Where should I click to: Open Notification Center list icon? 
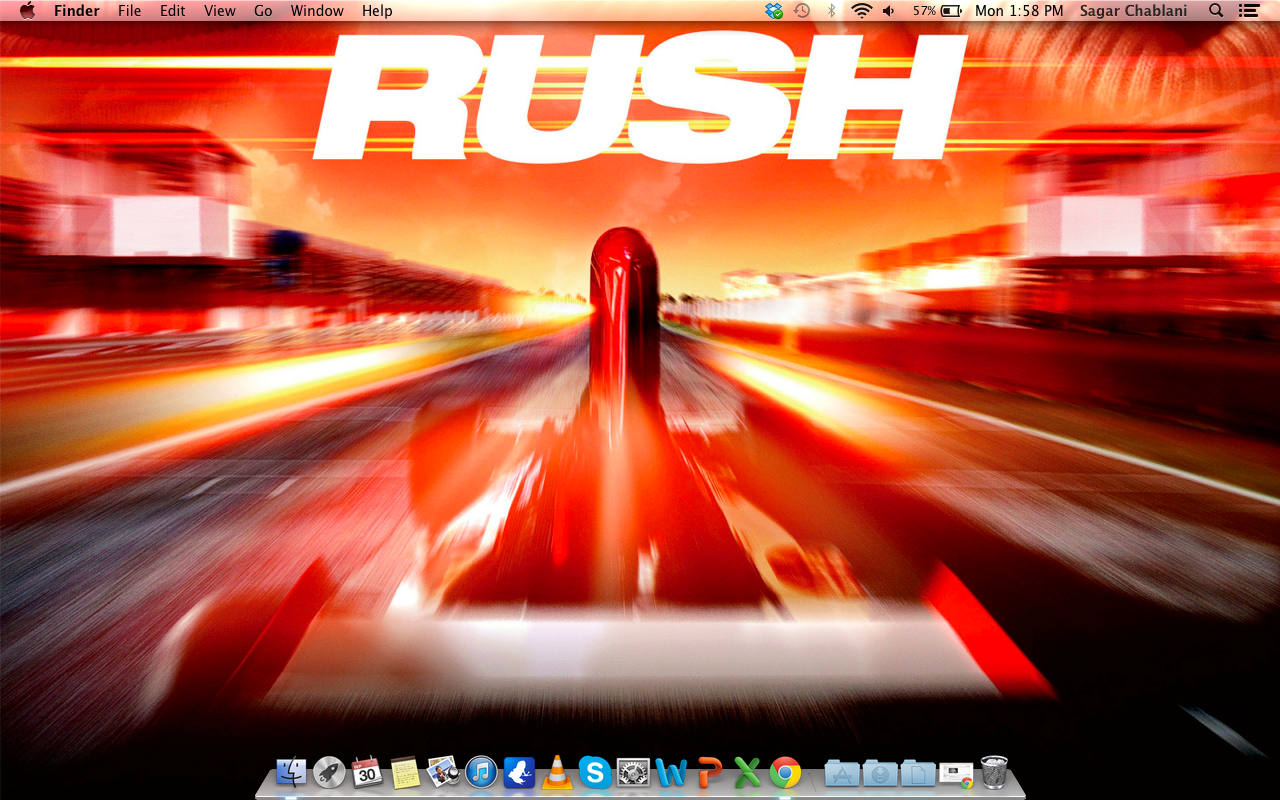tap(1248, 11)
